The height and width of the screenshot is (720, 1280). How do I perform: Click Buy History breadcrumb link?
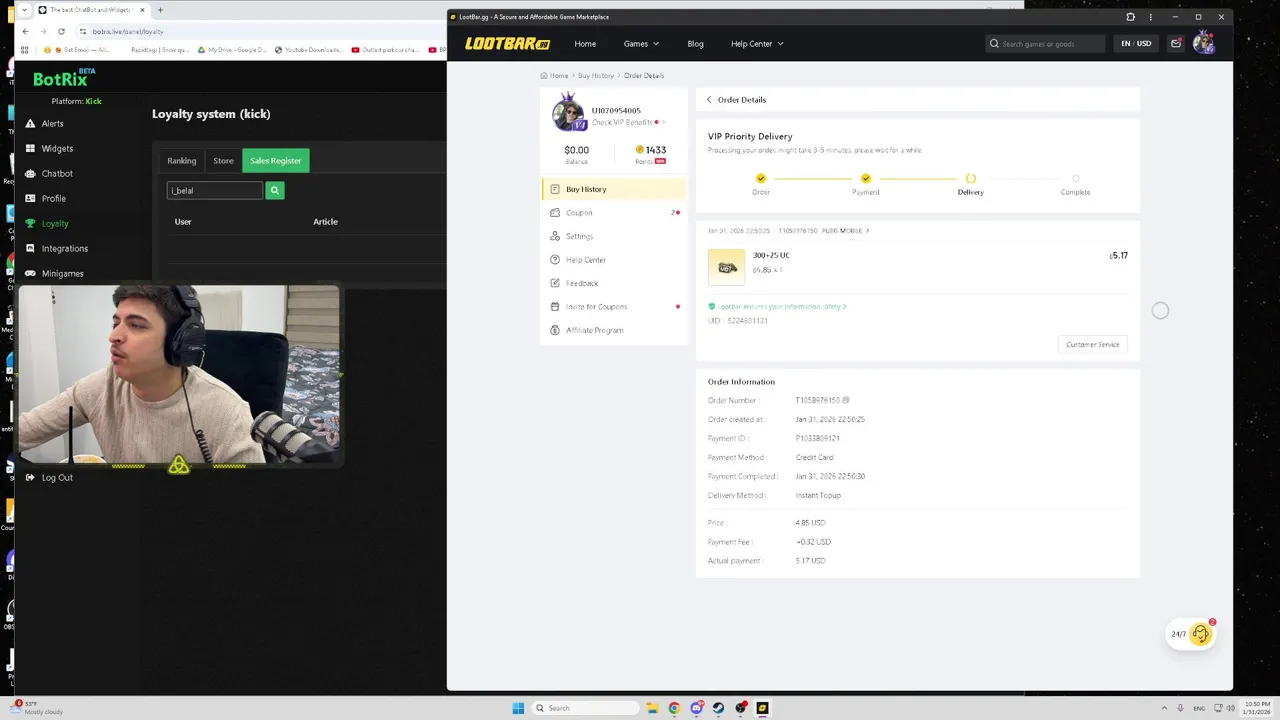coord(596,75)
